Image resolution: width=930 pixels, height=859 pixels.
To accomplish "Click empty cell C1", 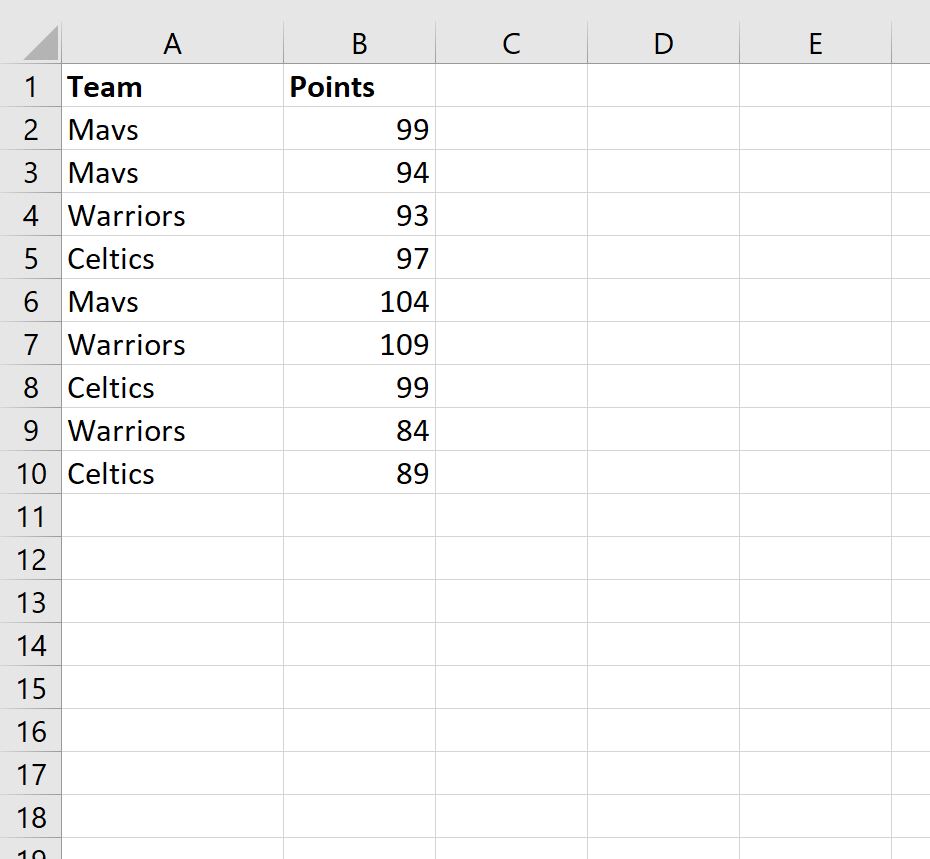I will point(511,86).
